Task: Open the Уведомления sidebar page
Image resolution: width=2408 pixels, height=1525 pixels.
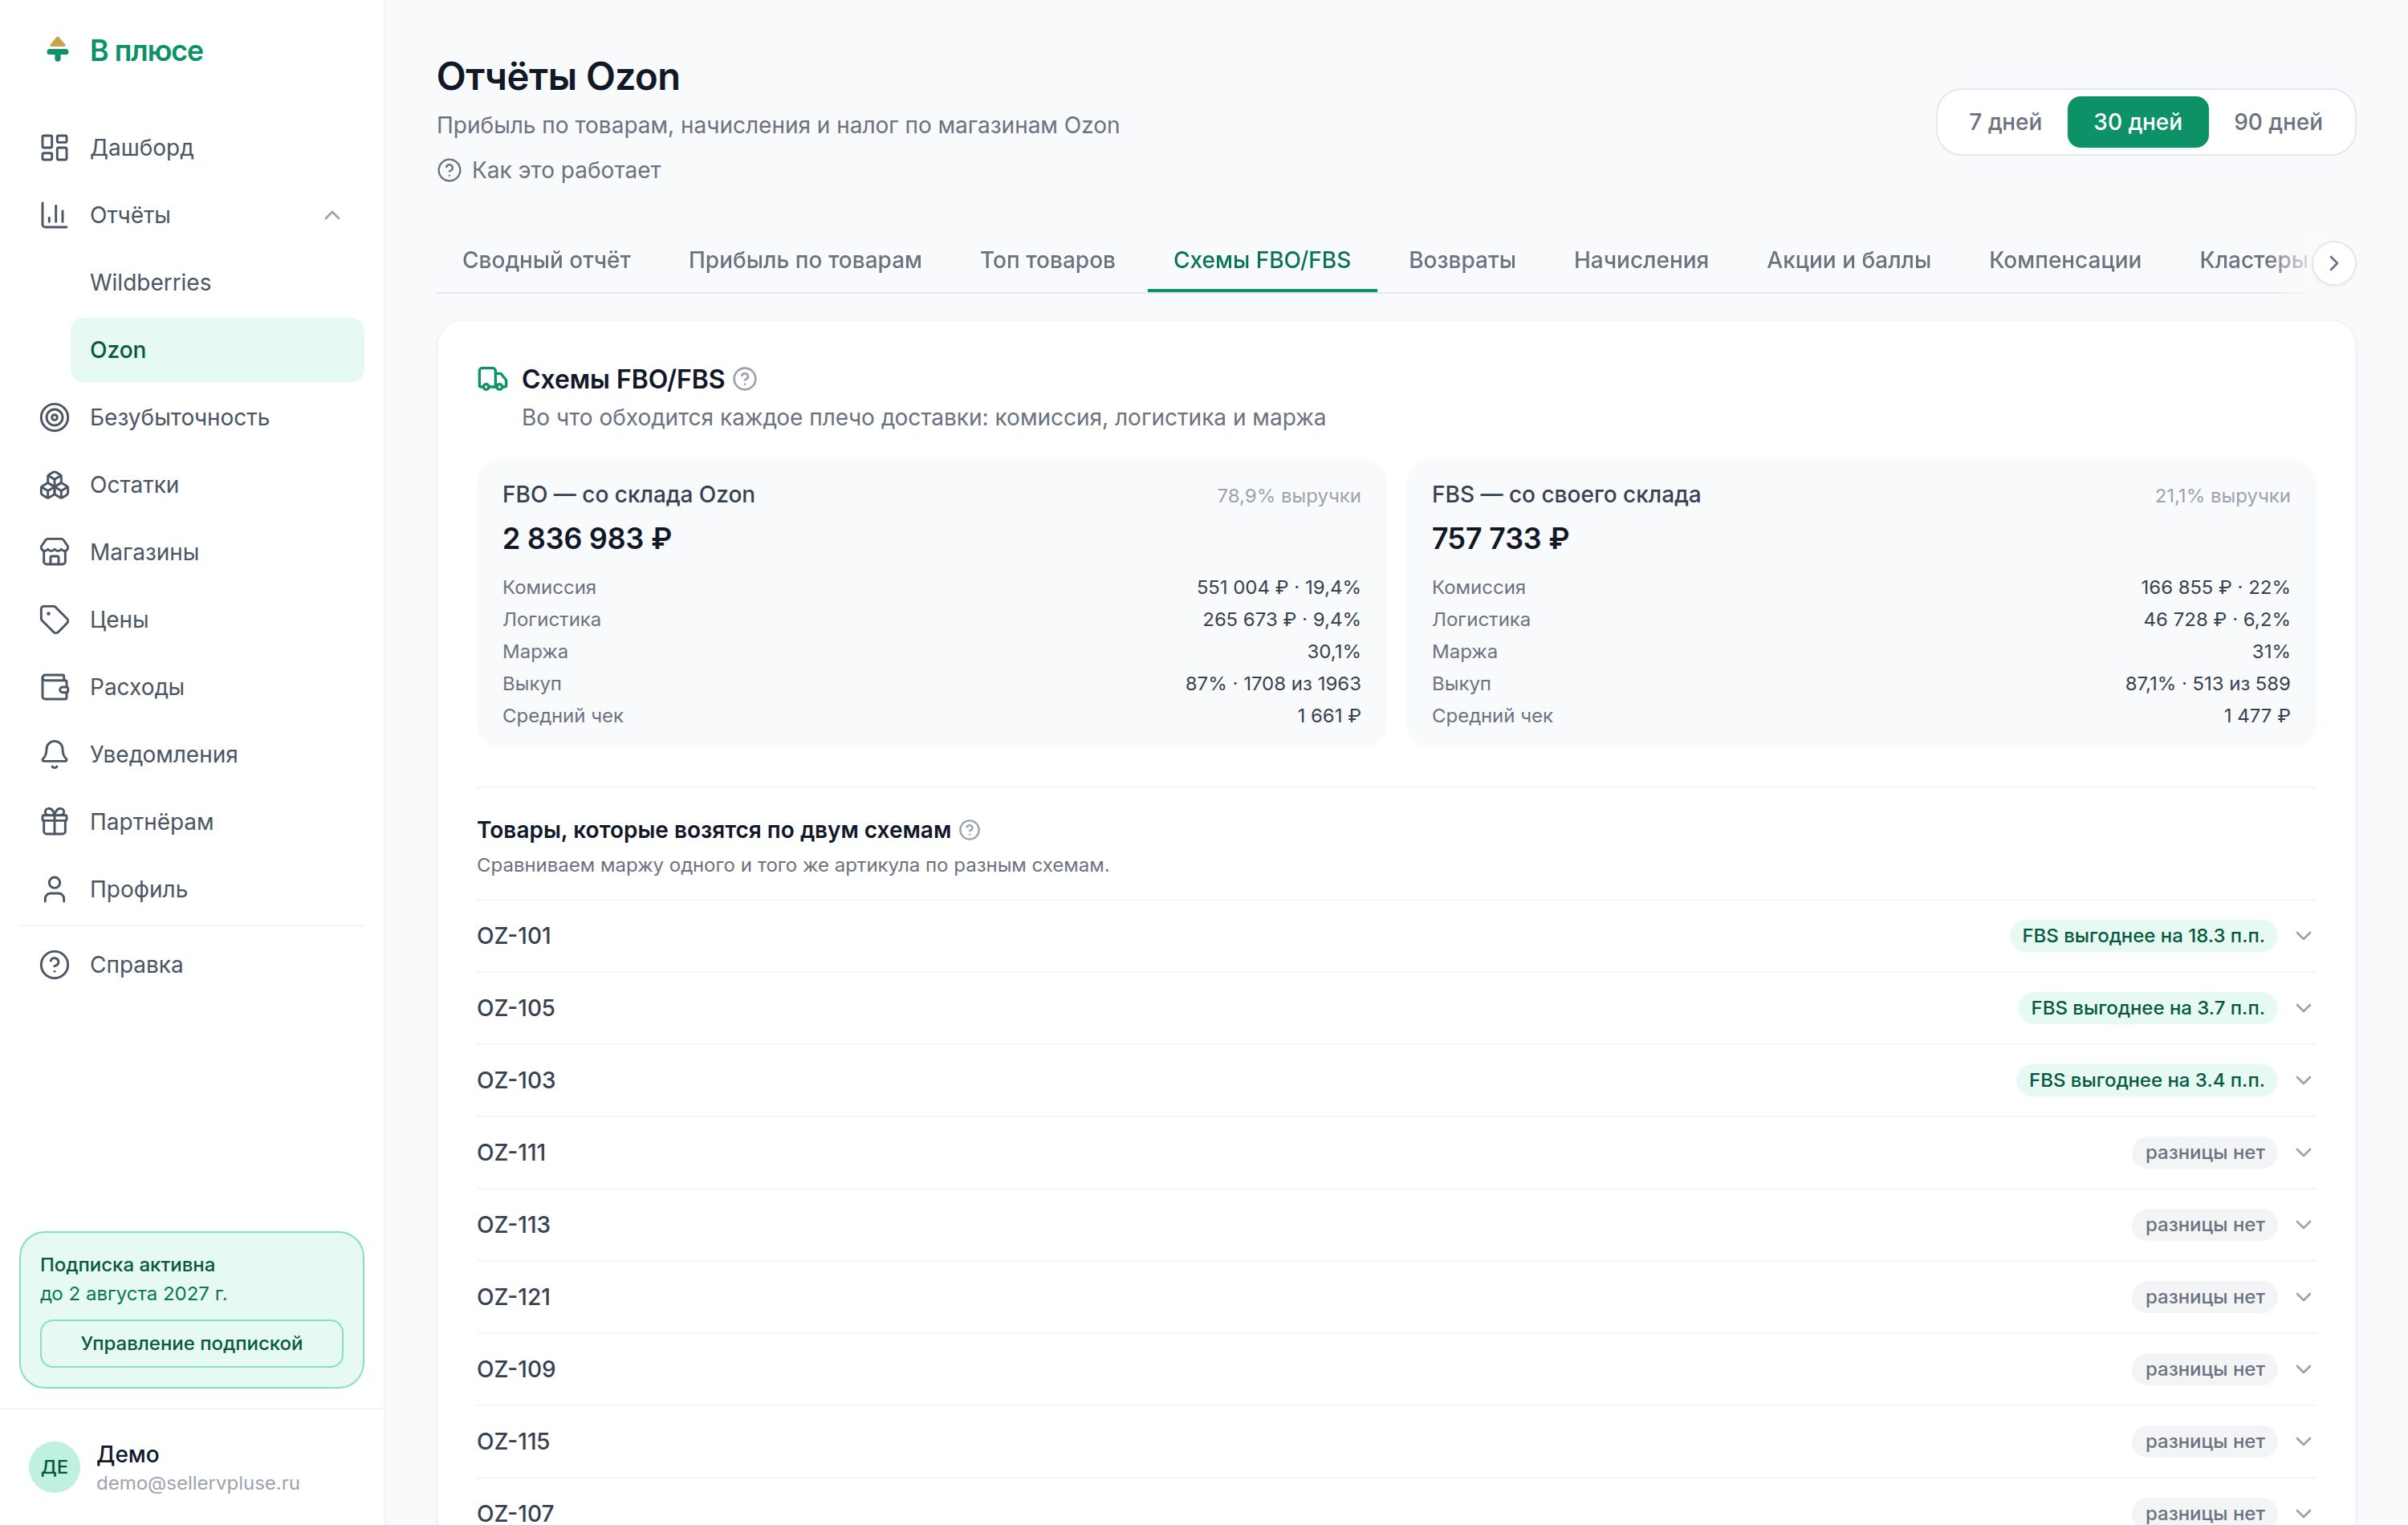Action: coord(192,754)
